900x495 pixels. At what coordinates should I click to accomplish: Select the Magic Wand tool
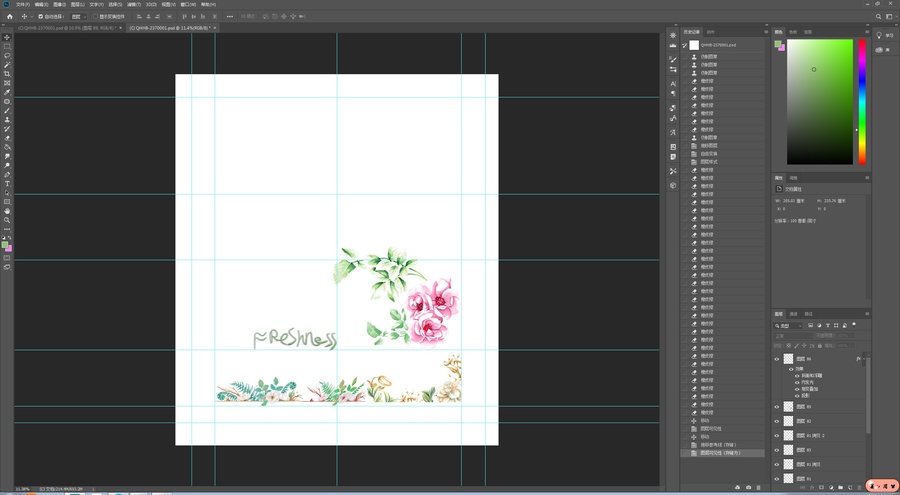7,65
